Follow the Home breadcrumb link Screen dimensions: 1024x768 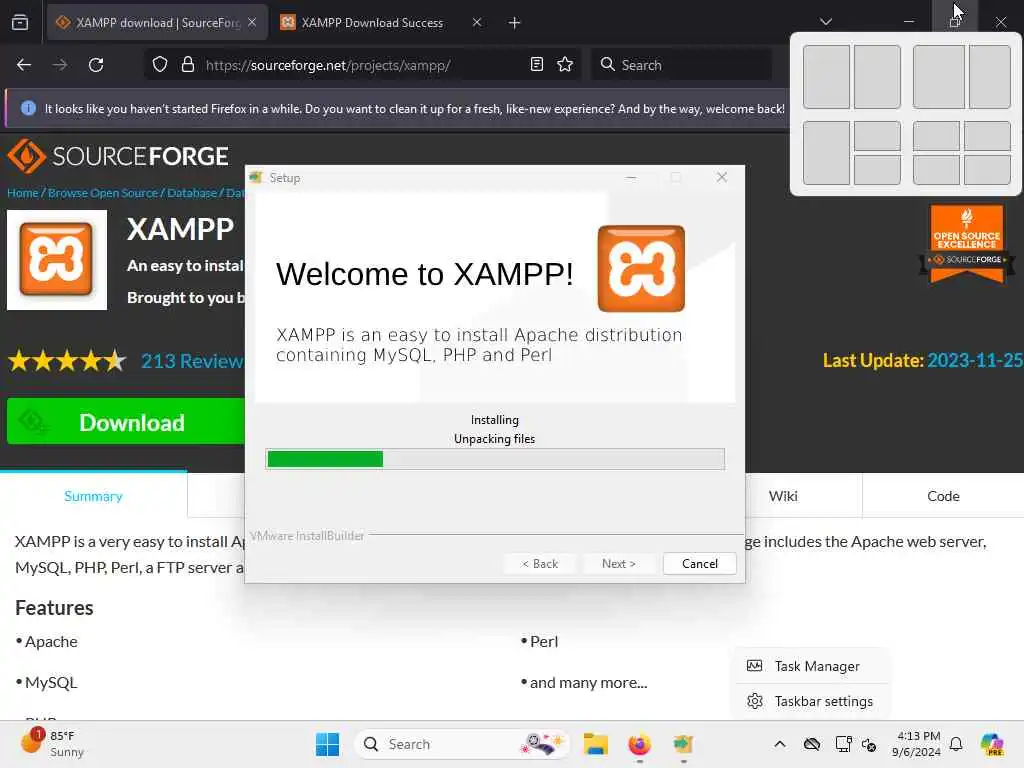pyautogui.click(x=22, y=193)
